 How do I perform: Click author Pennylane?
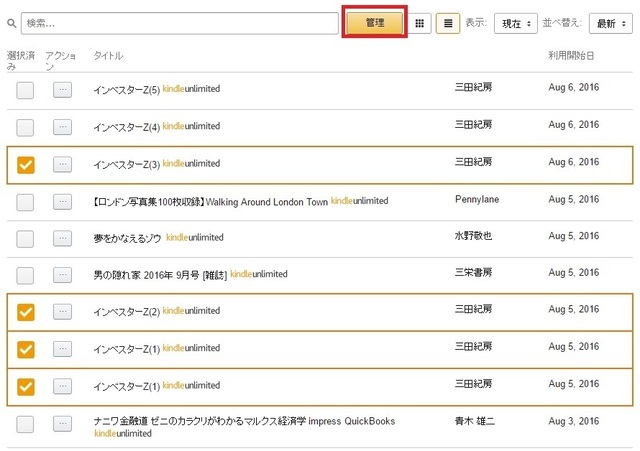(477, 199)
